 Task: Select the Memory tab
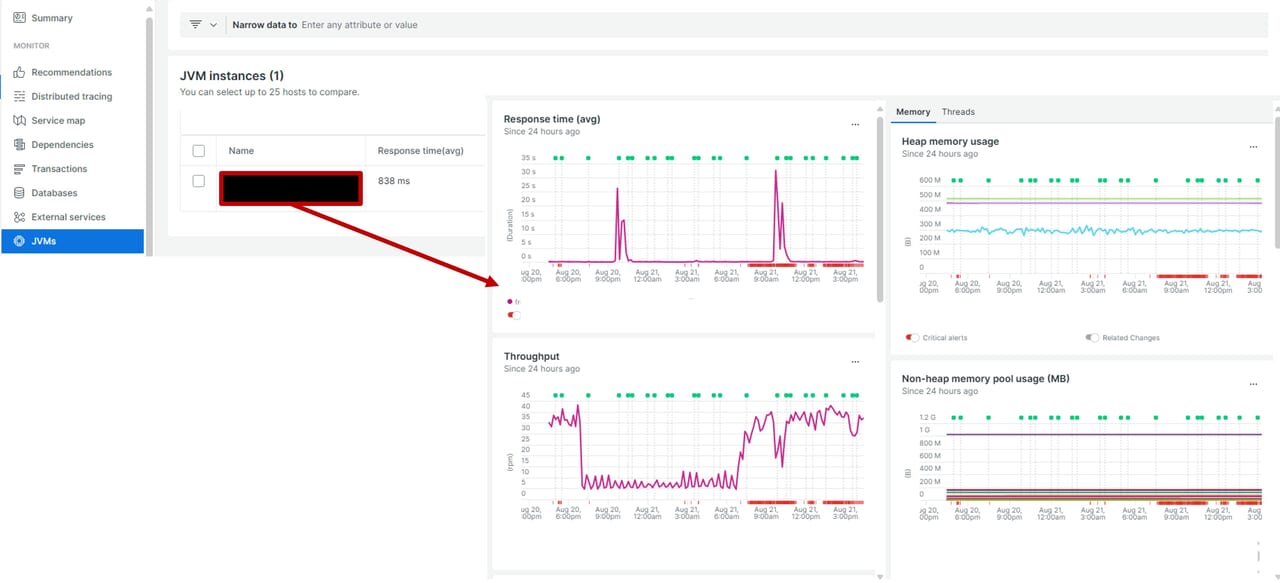coord(913,112)
